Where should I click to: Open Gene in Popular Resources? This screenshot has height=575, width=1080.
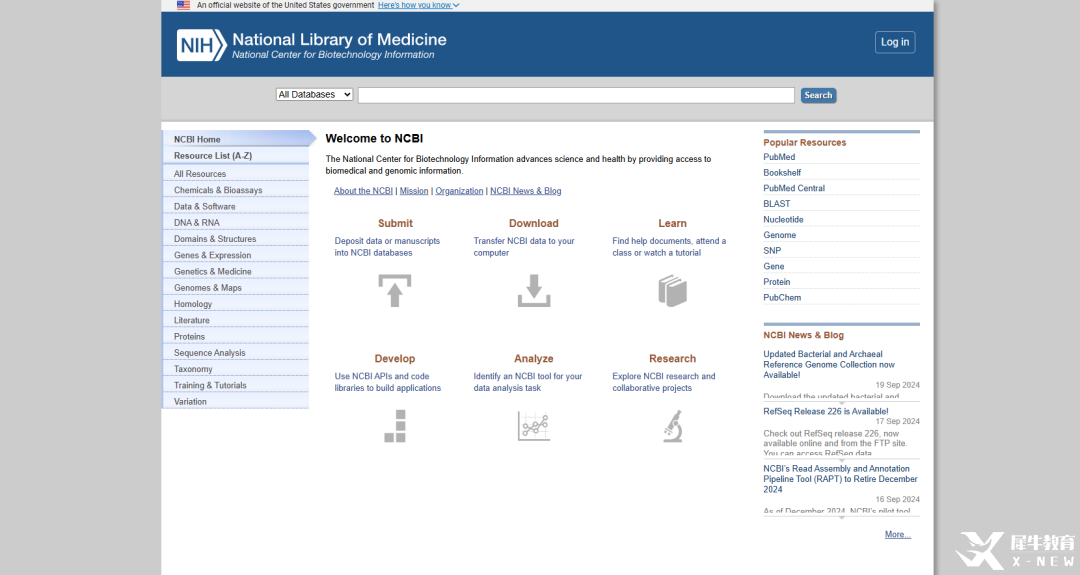pos(773,266)
